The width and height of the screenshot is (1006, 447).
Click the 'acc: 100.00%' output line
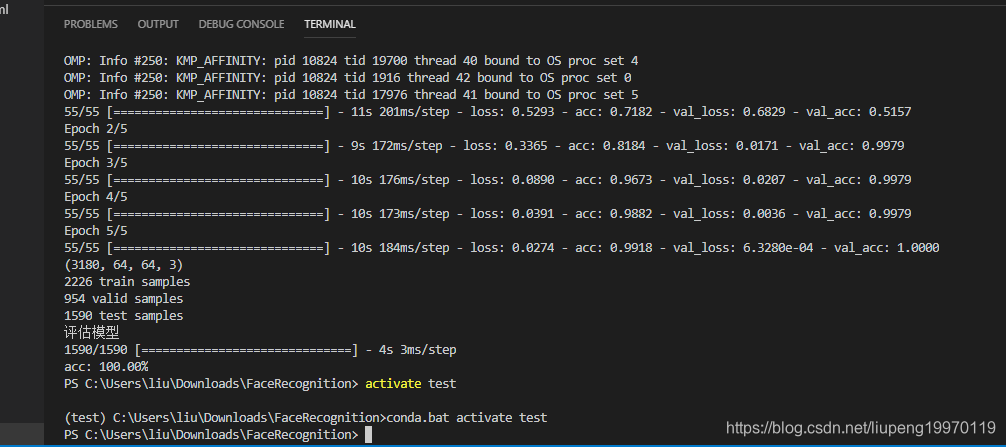[x=107, y=367]
